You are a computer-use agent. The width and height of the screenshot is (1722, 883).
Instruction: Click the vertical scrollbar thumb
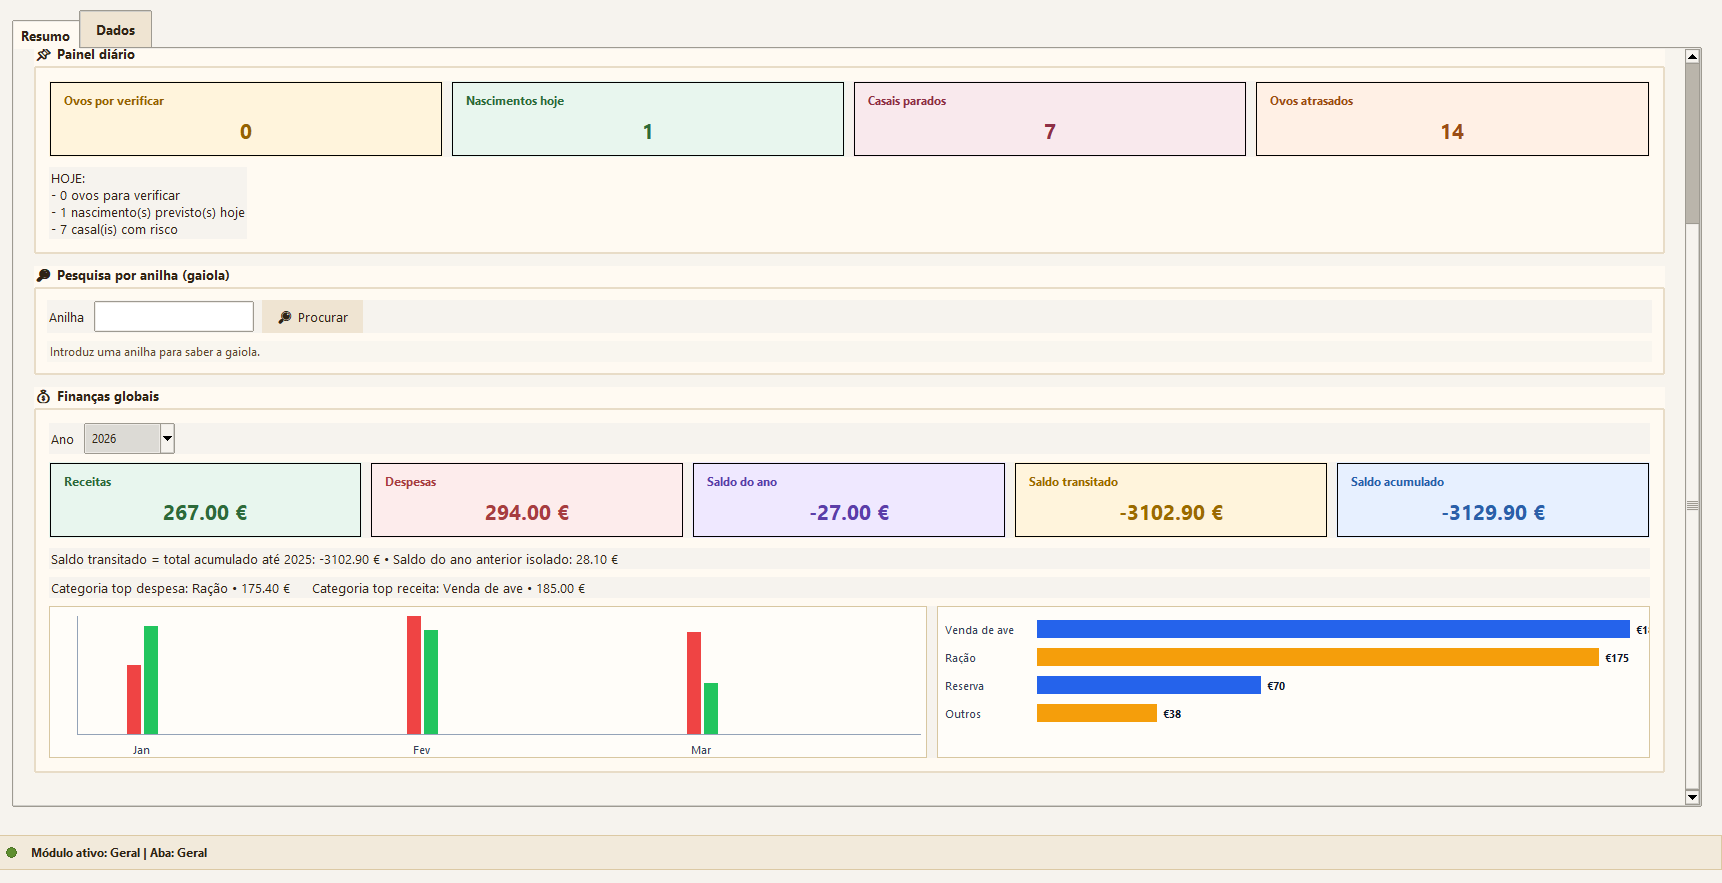pyautogui.click(x=1692, y=140)
